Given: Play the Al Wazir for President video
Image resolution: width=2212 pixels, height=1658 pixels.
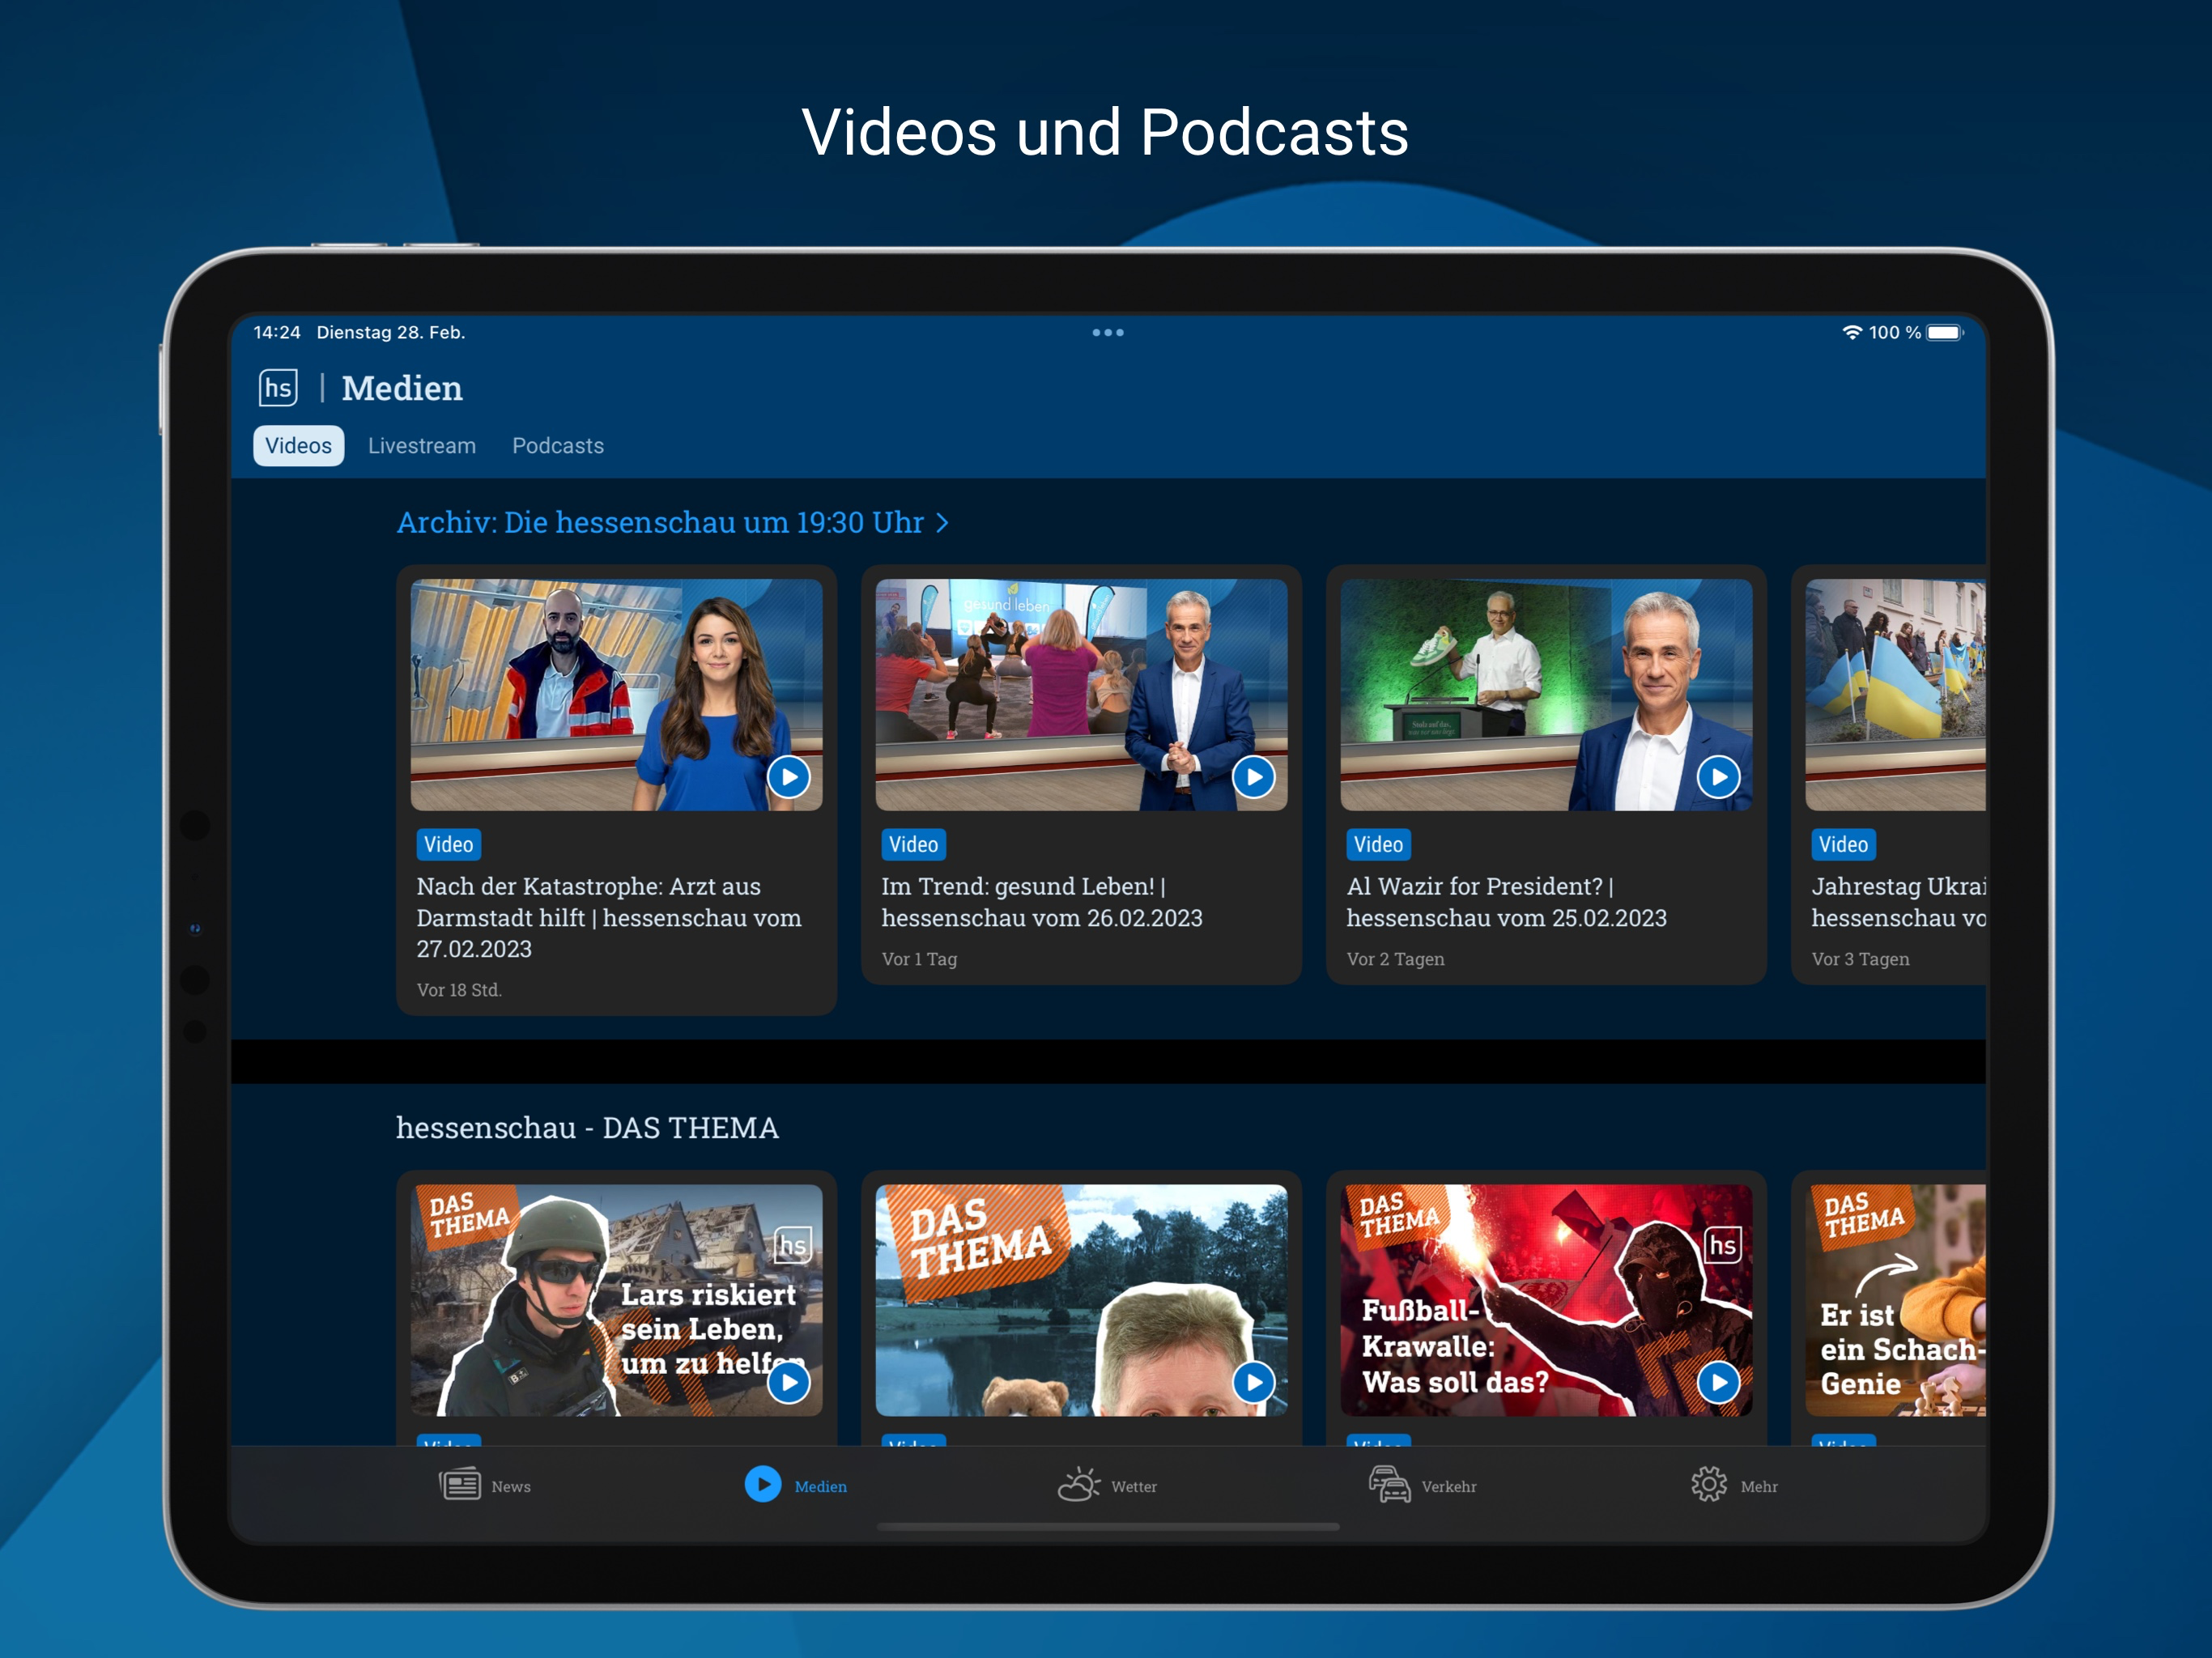Looking at the screenshot, I should click(x=1719, y=777).
